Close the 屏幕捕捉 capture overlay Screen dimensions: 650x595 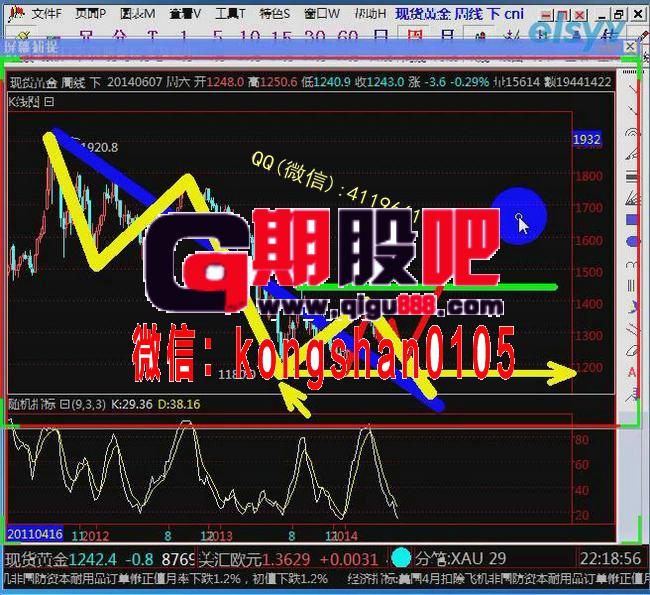click(630, 46)
